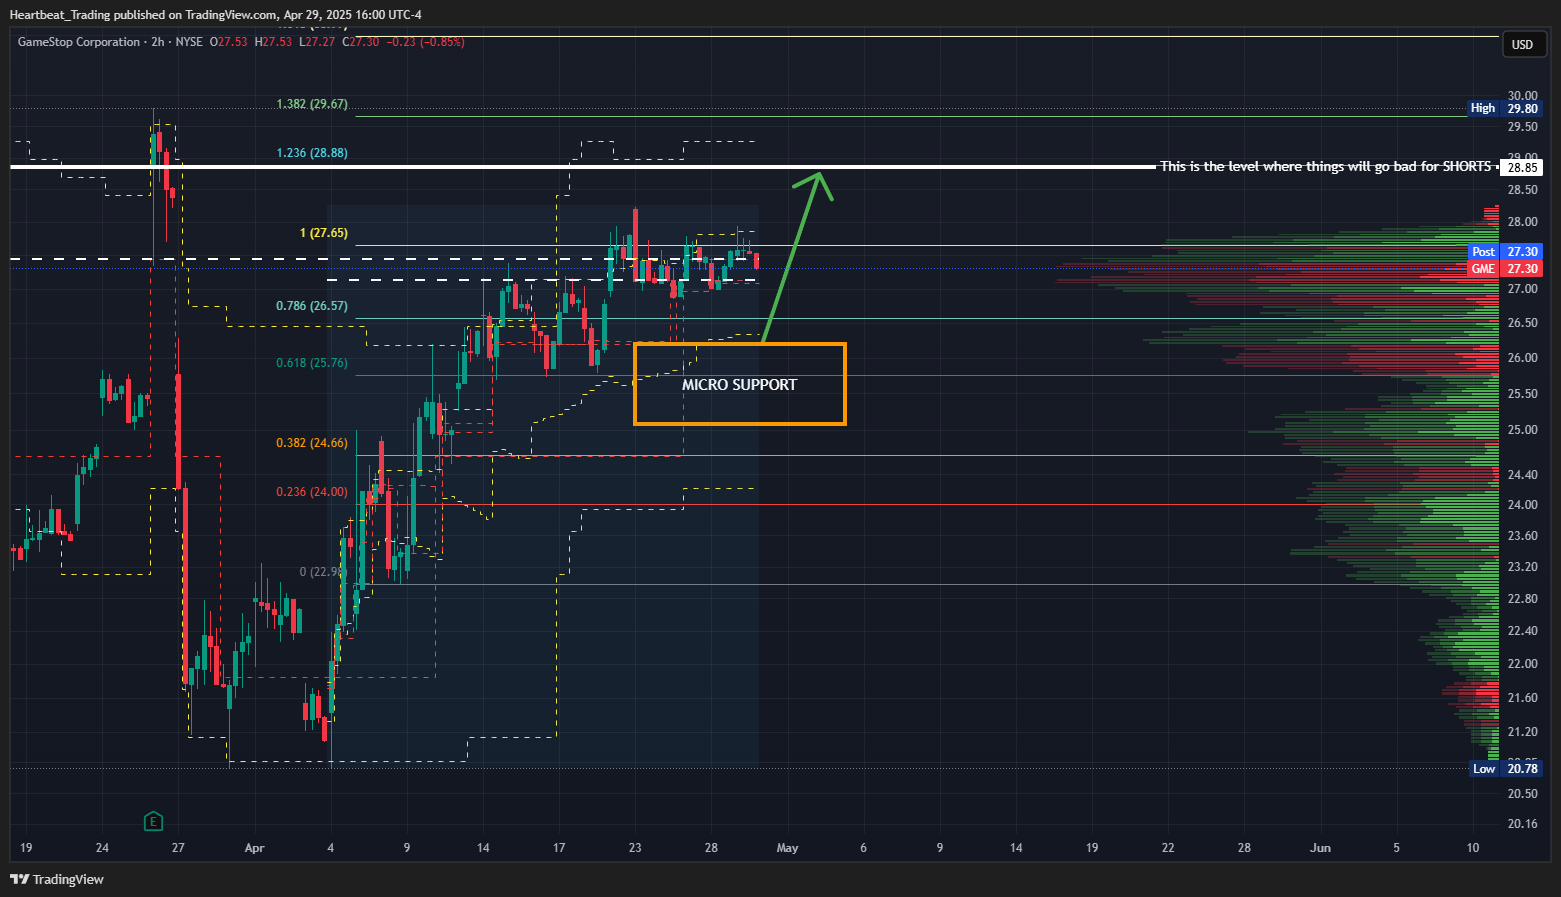Click the 29.50 price scale label

click(x=1523, y=127)
